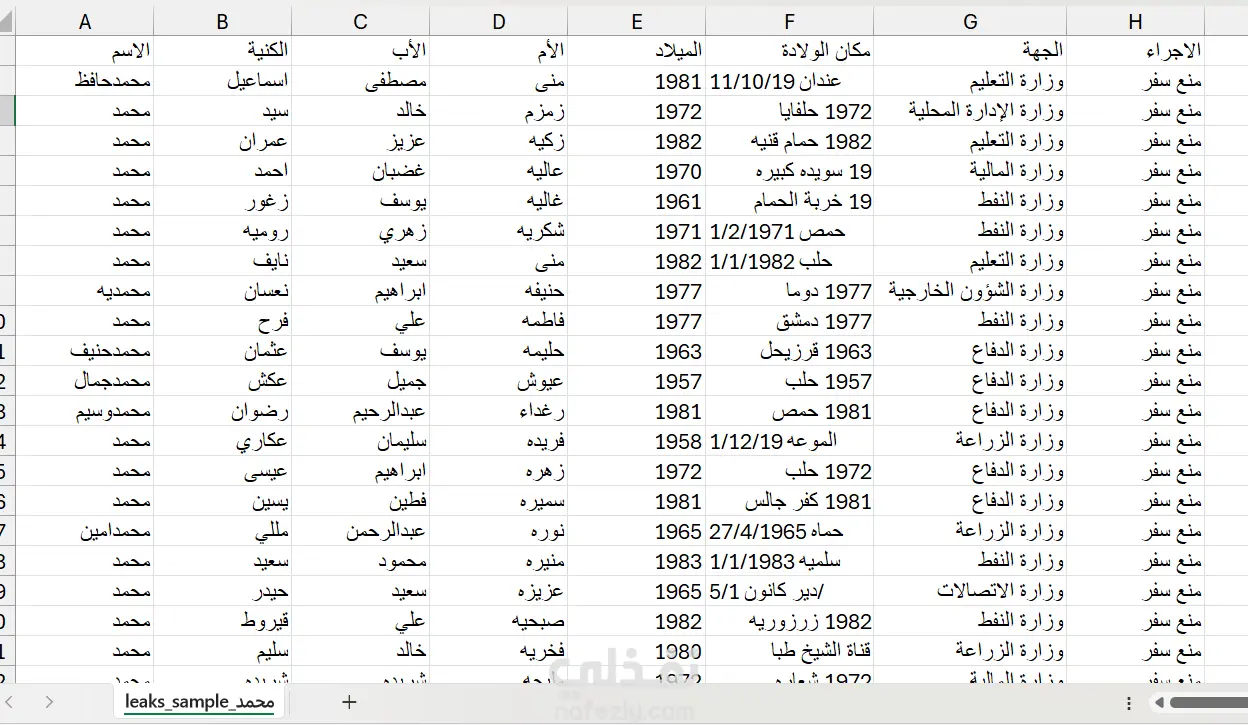
Task: Select the cell 1981 كفر جالس
Action: [x=790, y=501]
